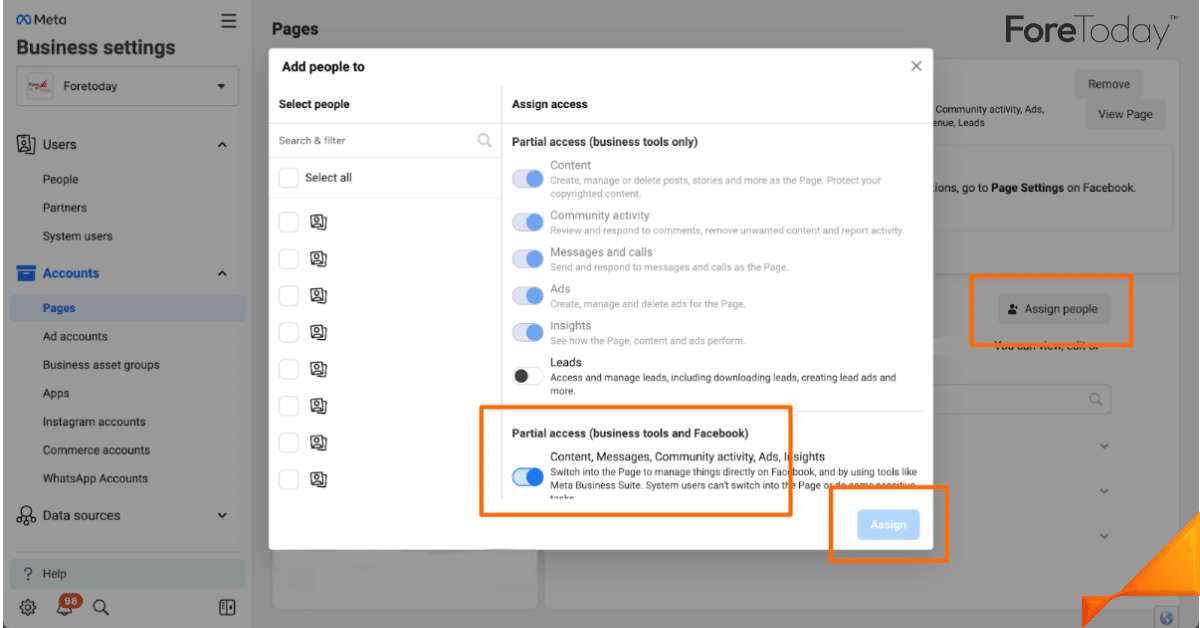This screenshot has width=1200, height=628.
Task: Click the hamburger menu icon beside Meta logo
Action: pos(229,21)
